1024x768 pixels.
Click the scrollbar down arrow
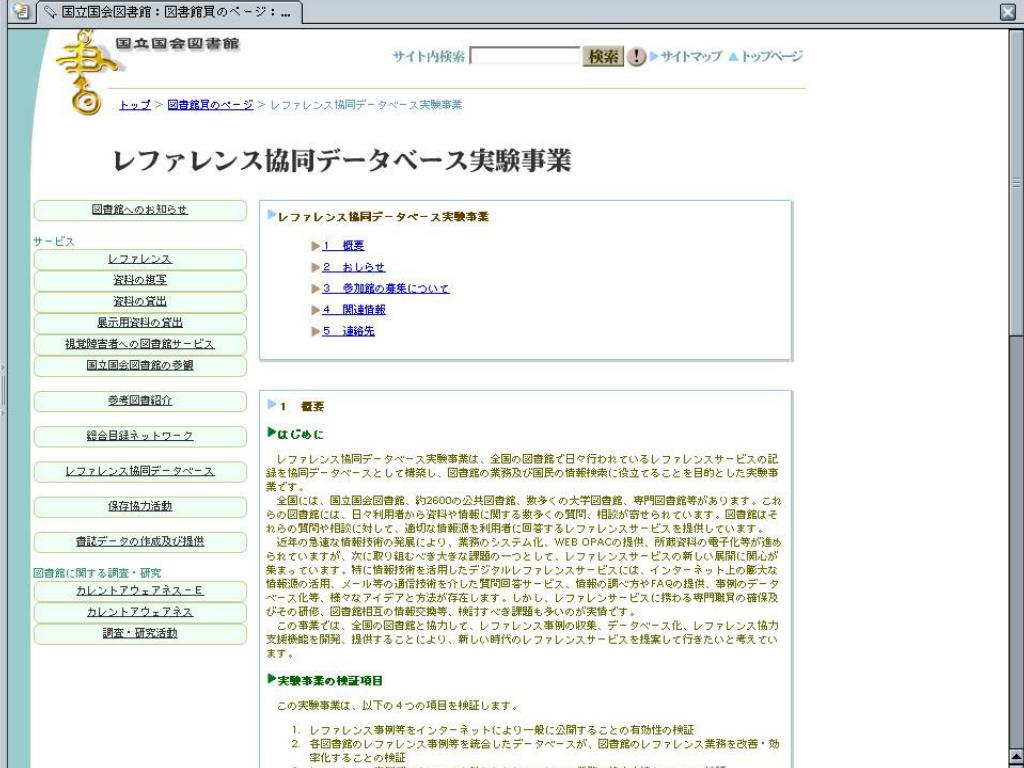(1016, 757)
